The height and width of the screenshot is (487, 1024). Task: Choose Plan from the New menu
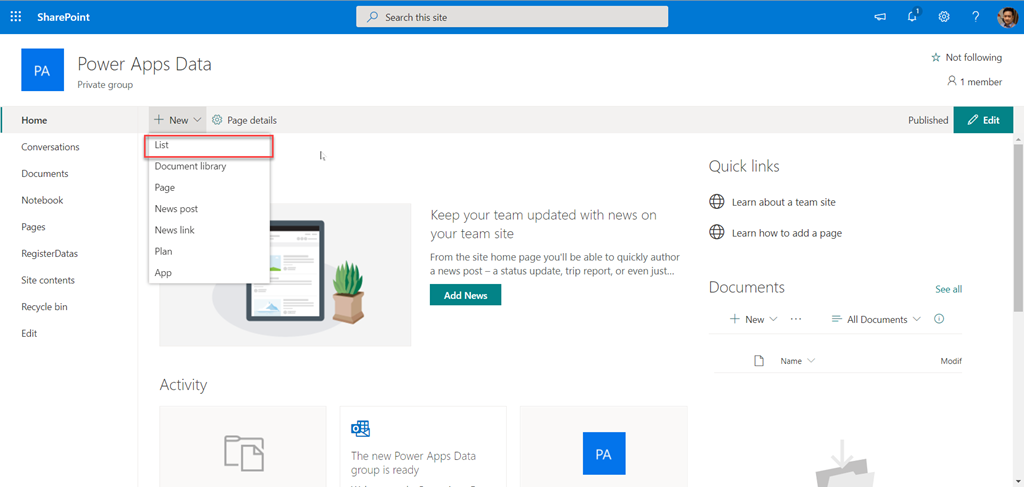pos(209,251)
